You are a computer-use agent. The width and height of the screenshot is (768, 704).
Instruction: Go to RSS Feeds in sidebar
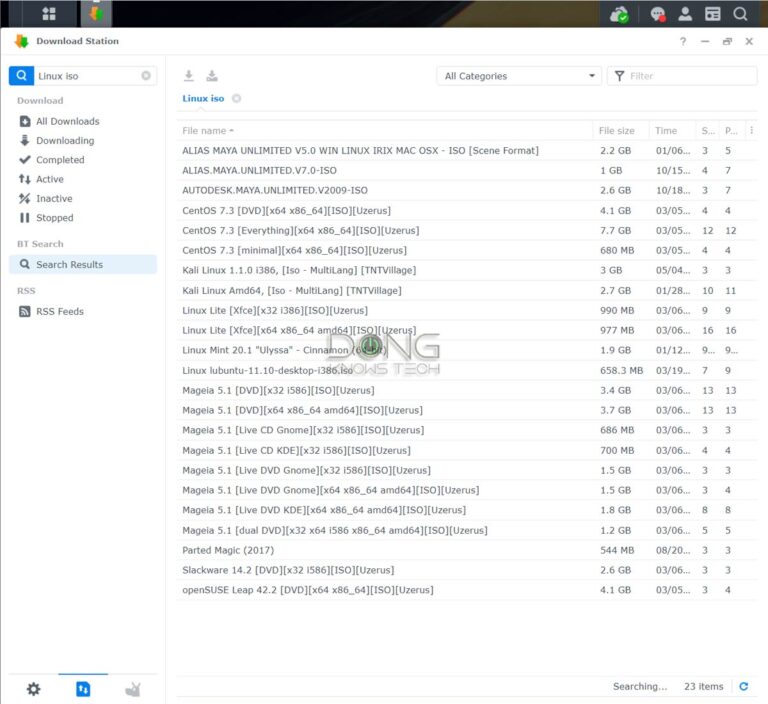[x=59, y=312]
